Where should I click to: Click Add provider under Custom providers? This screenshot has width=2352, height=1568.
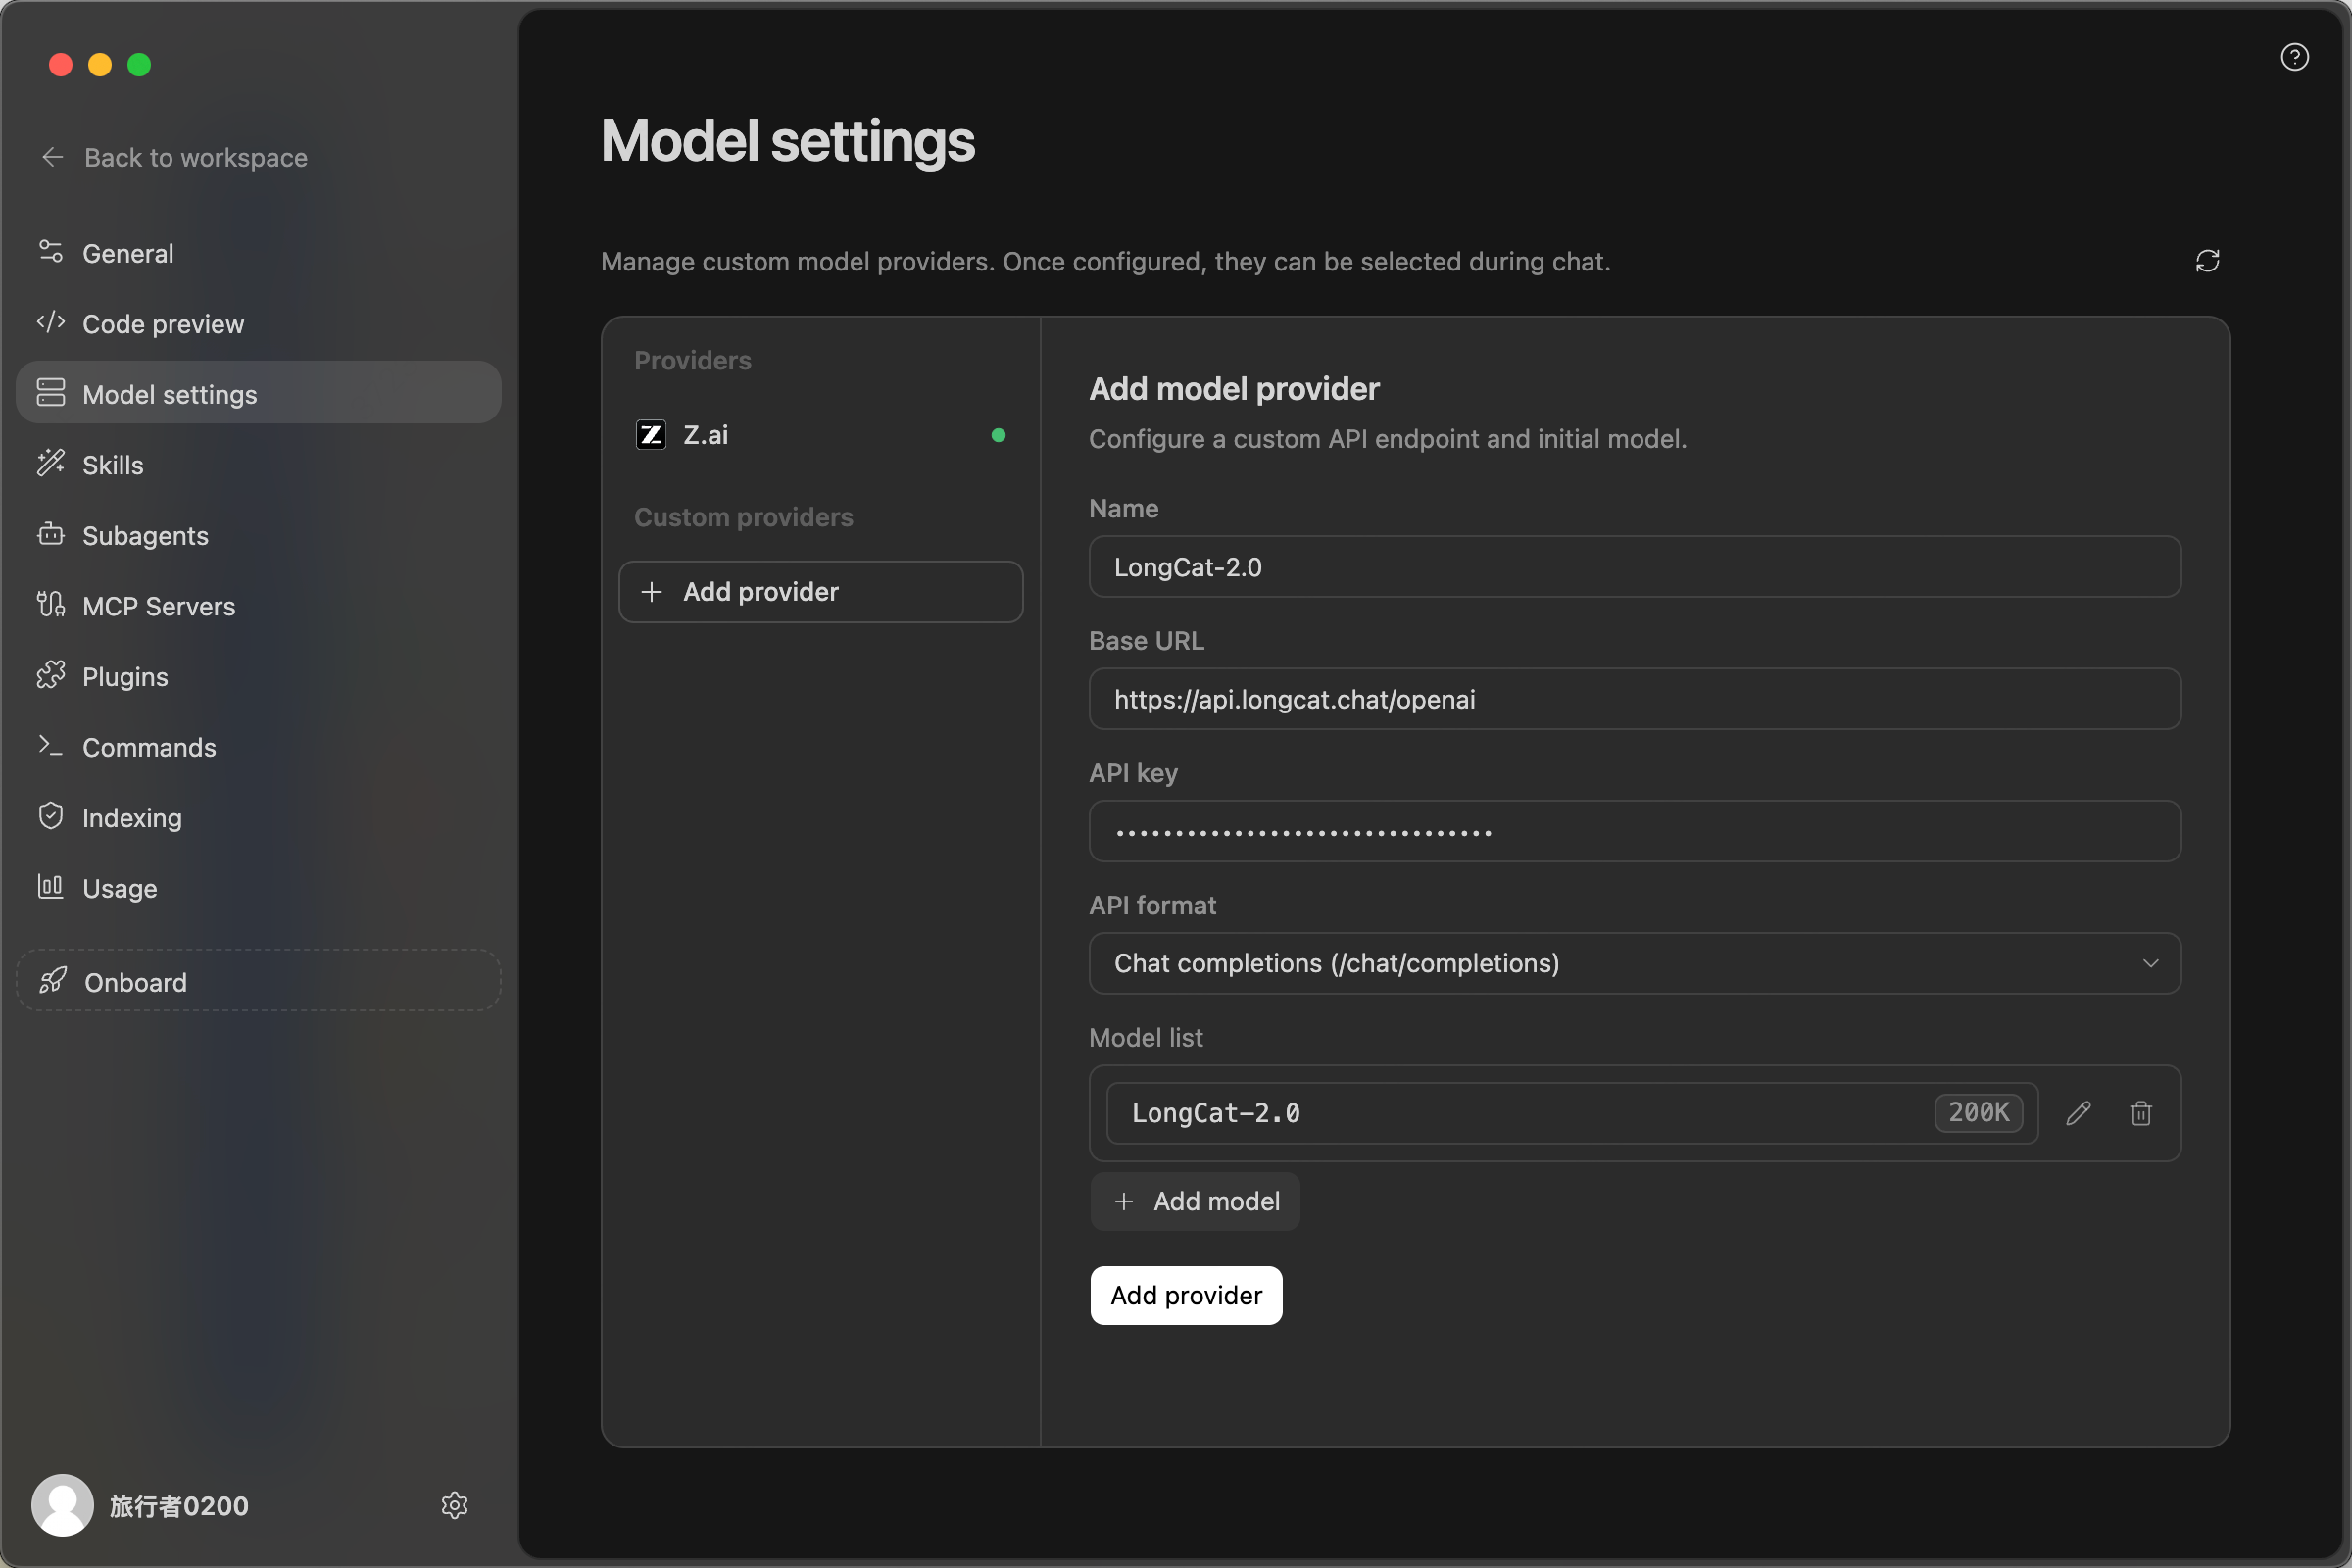click(x=820, y=592)
